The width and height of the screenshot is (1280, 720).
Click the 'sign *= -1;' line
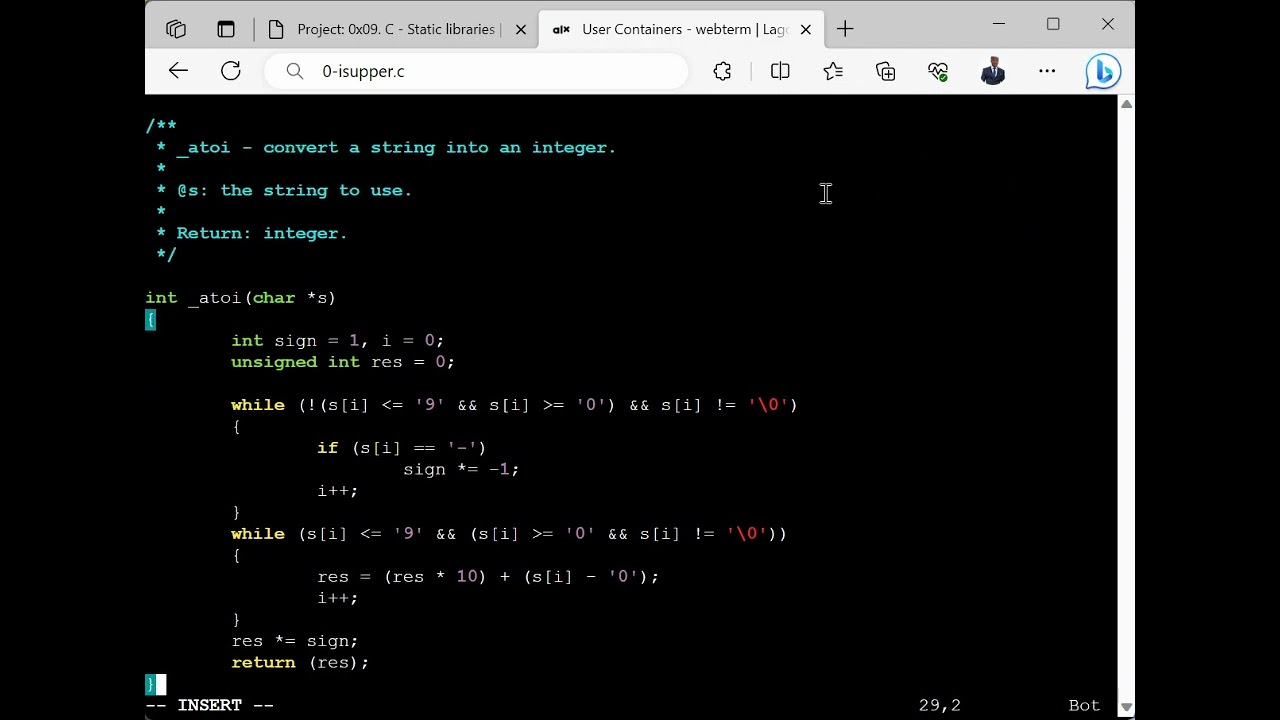[x=461, y=469]
